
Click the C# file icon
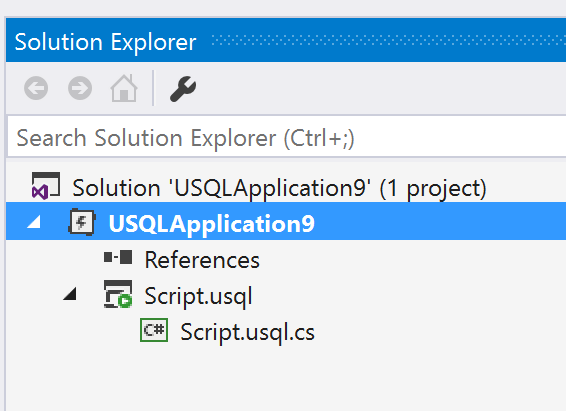154,330
